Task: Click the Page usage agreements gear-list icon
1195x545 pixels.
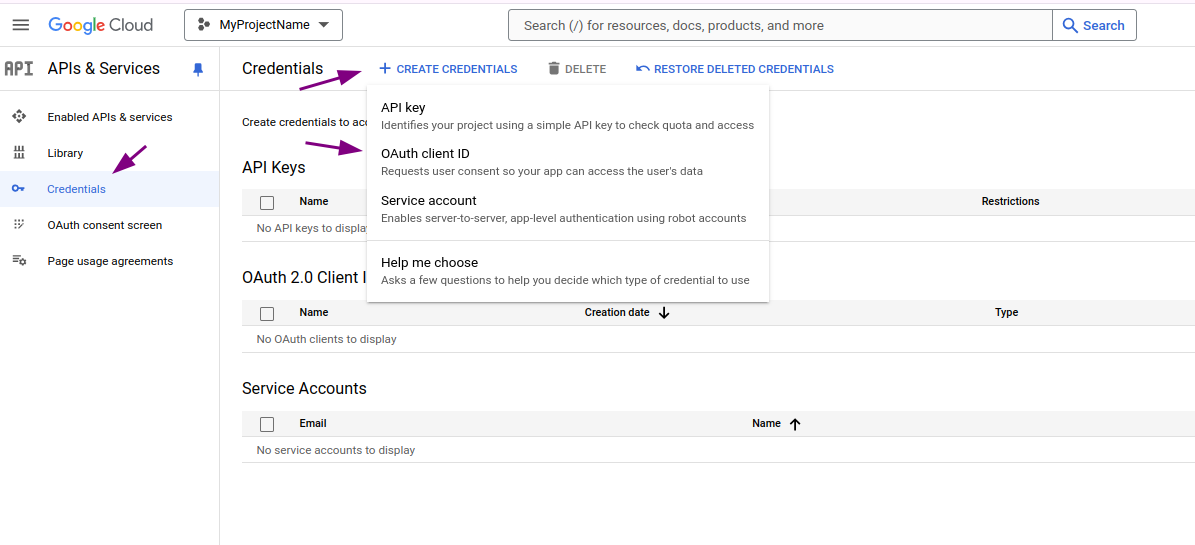Action: (x=19, y=261)
